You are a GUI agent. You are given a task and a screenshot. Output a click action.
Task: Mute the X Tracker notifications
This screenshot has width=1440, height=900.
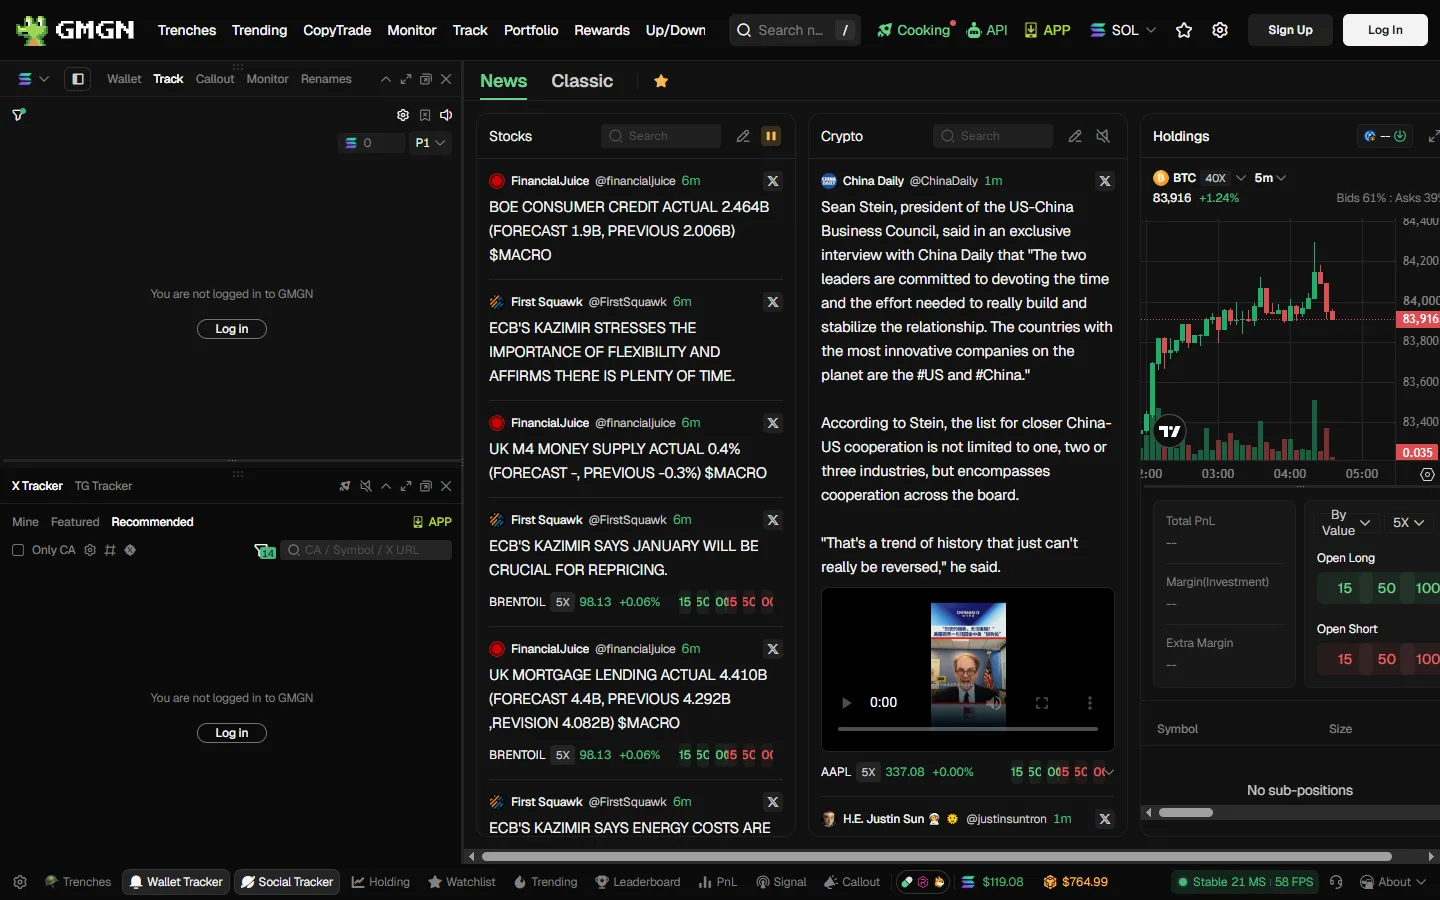tap(366, 486)
